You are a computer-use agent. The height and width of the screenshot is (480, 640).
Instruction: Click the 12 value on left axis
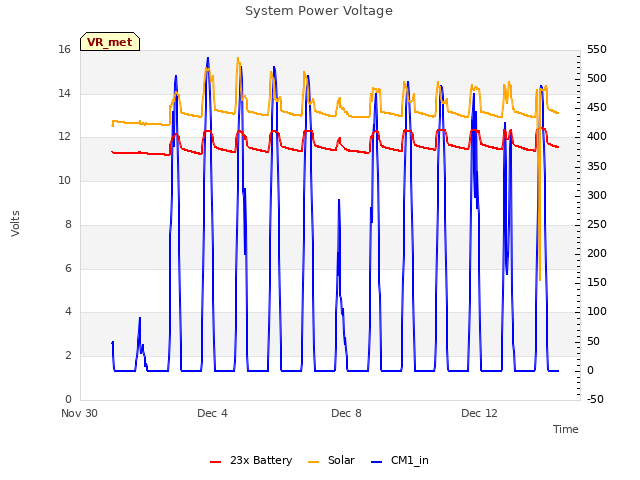point(64,136)
